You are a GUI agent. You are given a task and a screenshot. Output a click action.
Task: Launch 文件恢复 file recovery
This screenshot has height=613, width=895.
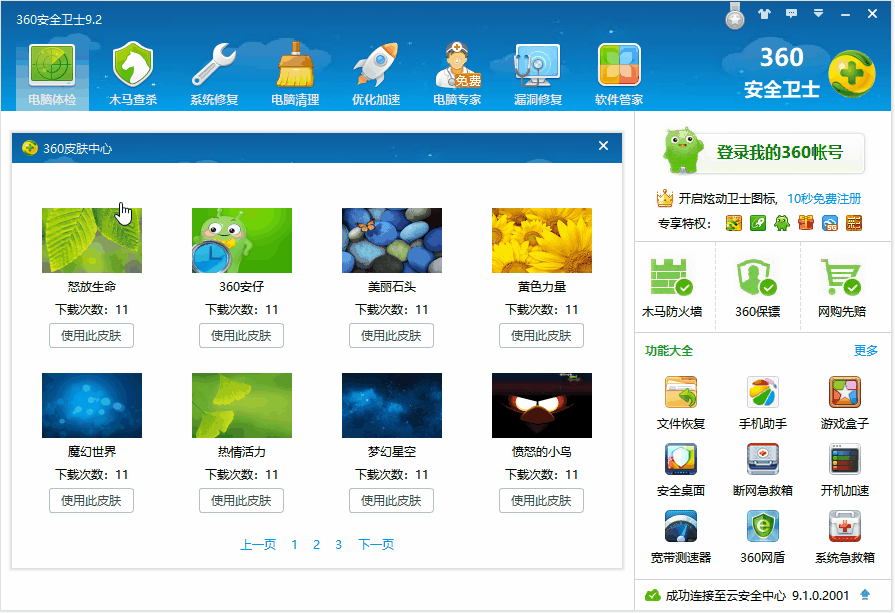[681, 402]
